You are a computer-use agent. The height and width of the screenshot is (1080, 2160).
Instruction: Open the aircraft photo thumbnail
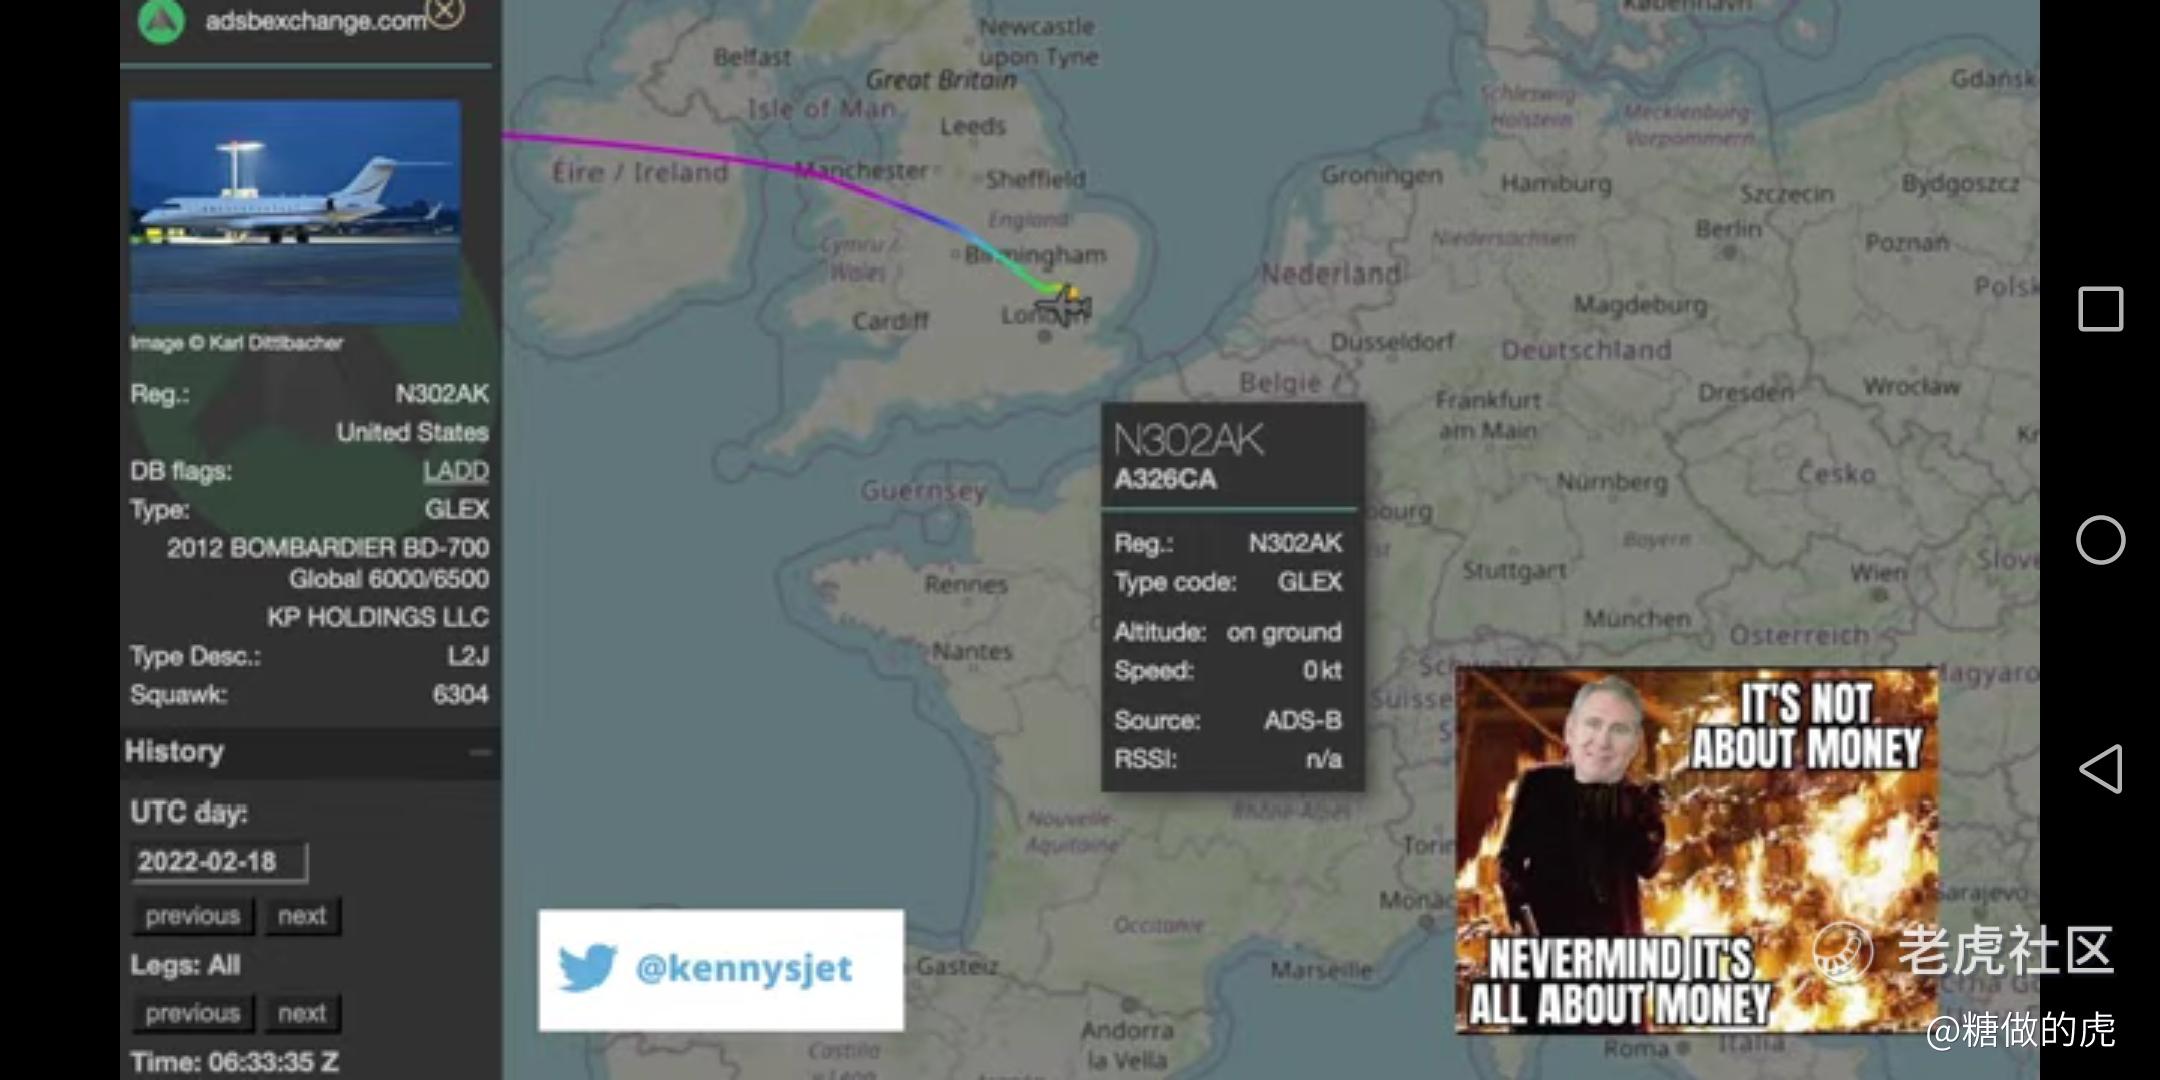click(x=295, y=211)
